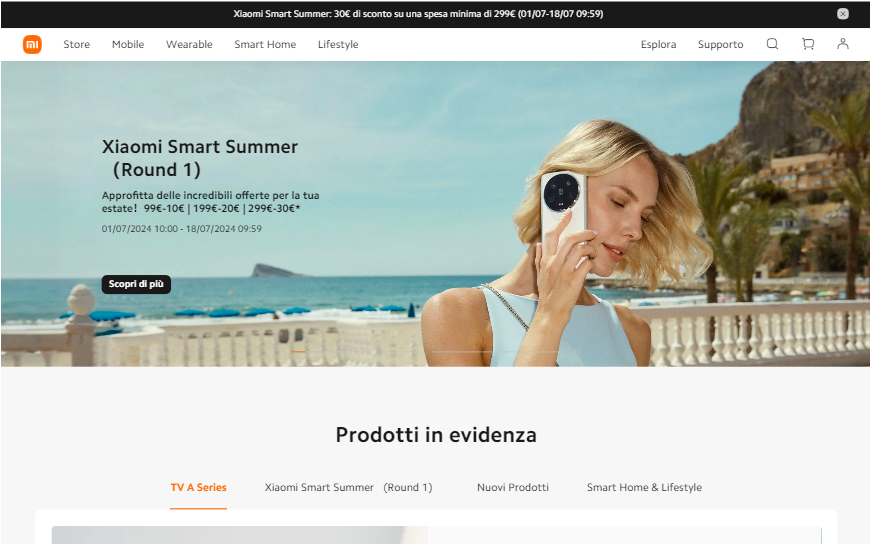Open the search magnifier icon
The width and height of the screenshot is (870, 544).
[772, 44]
